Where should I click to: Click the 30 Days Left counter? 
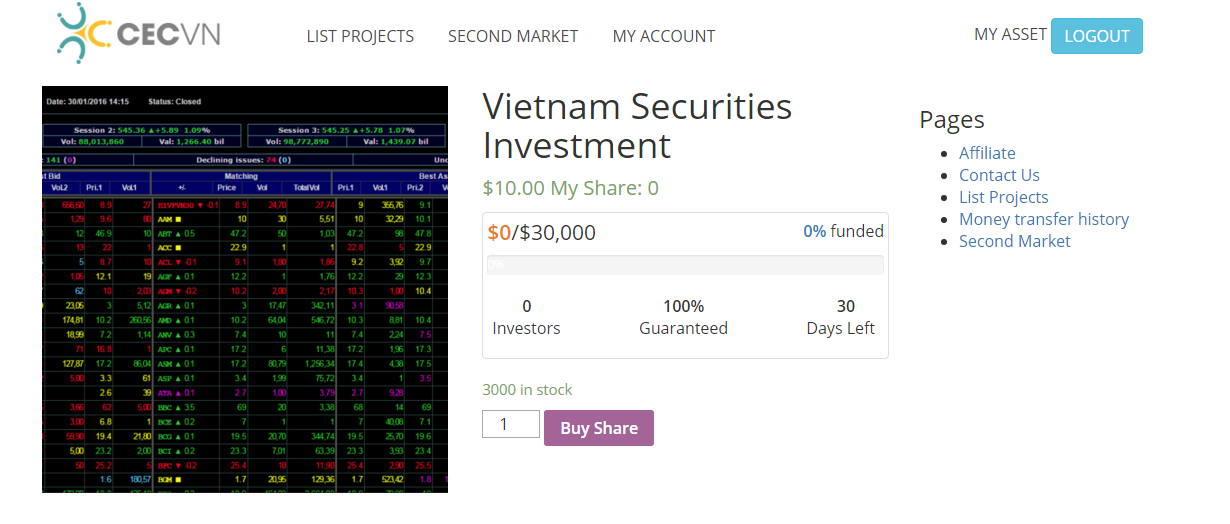pos(840,317)
